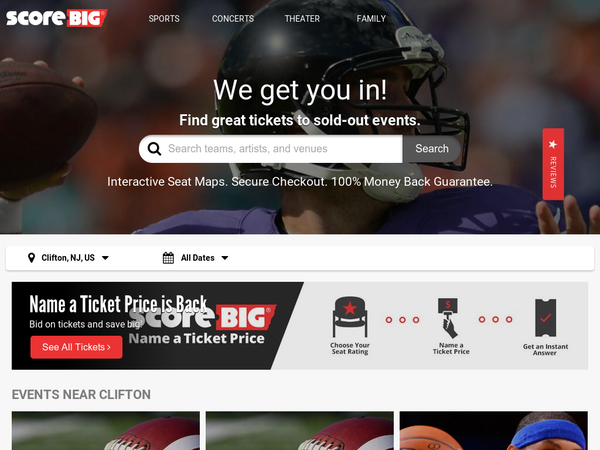Click the See All Tickets button
600x450 pixels.
point(77,347)
